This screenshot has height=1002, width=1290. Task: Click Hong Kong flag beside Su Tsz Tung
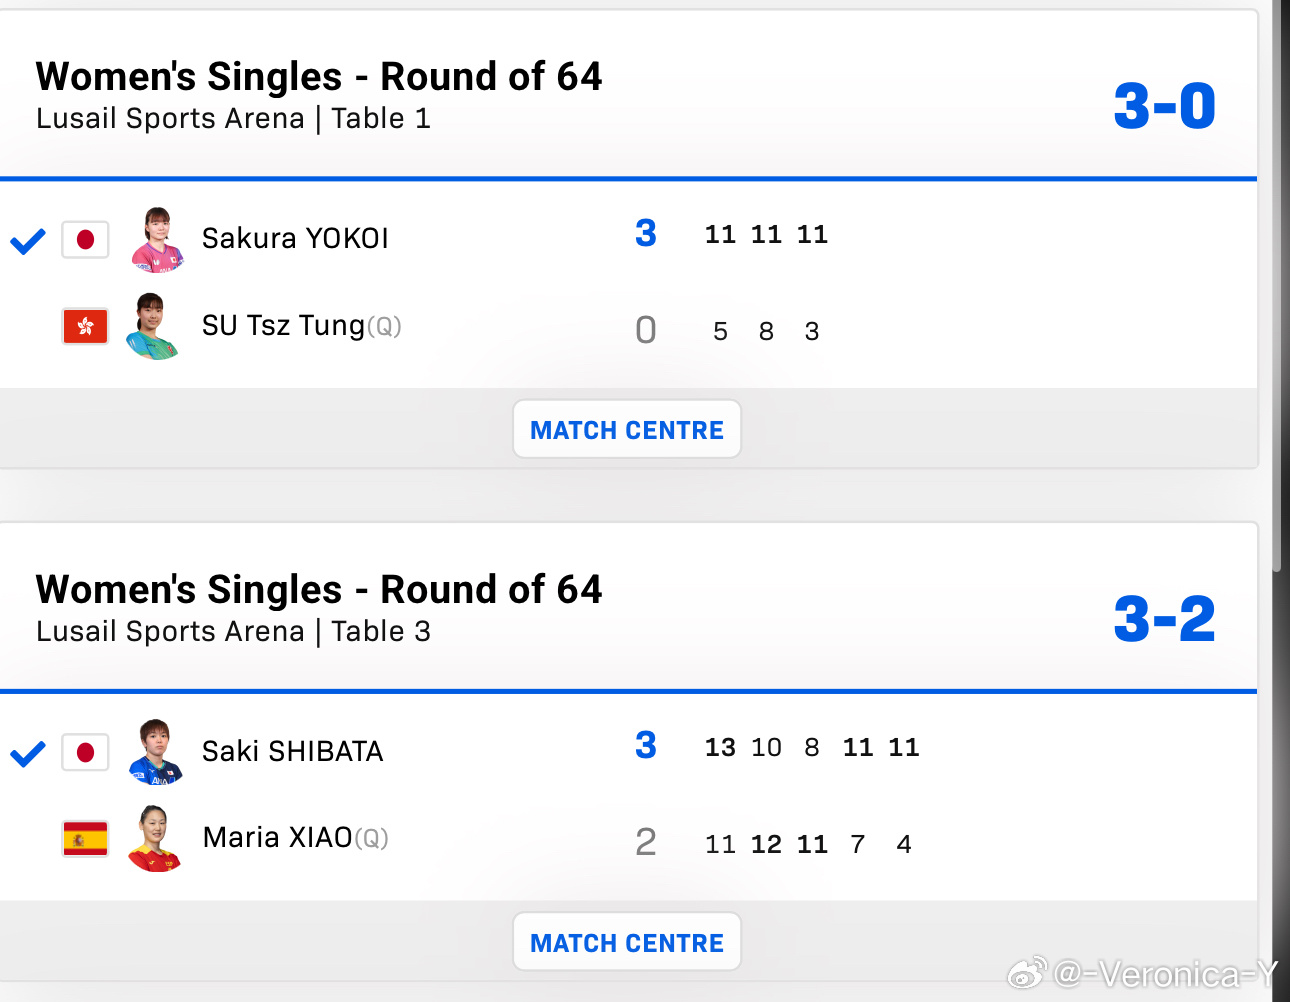point(85,327)
